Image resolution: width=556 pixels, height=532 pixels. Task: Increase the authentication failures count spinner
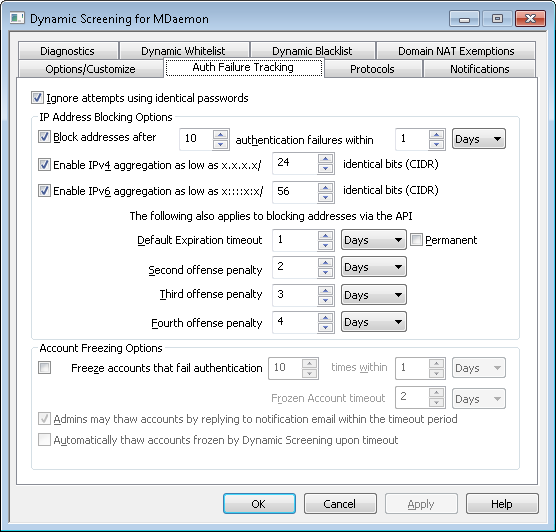(x=221, y=135)
